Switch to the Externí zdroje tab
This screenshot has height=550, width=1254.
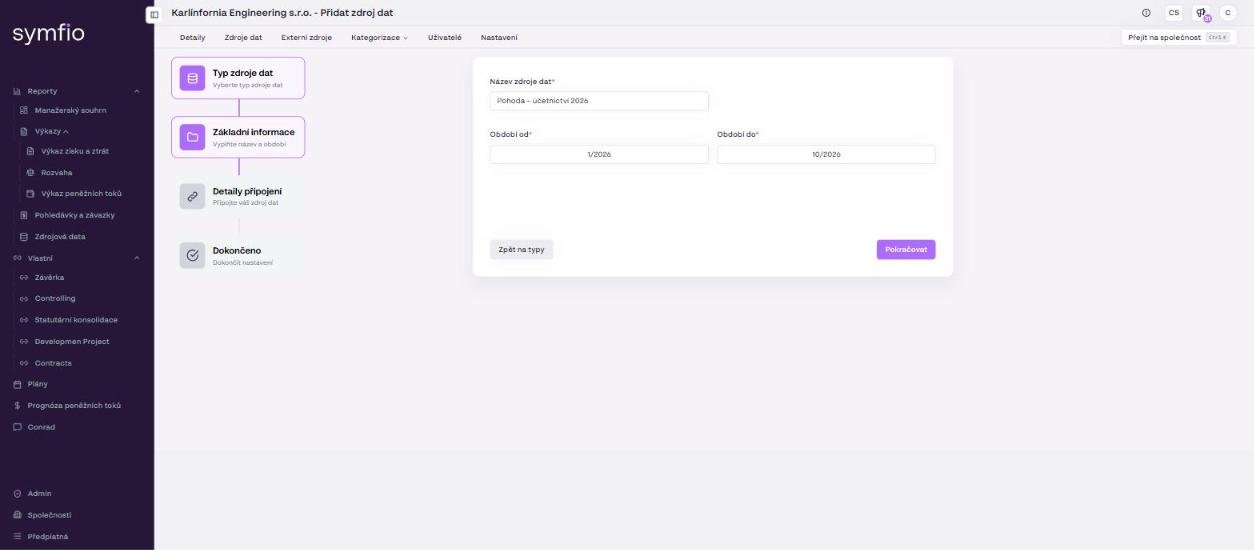point(307,37)
